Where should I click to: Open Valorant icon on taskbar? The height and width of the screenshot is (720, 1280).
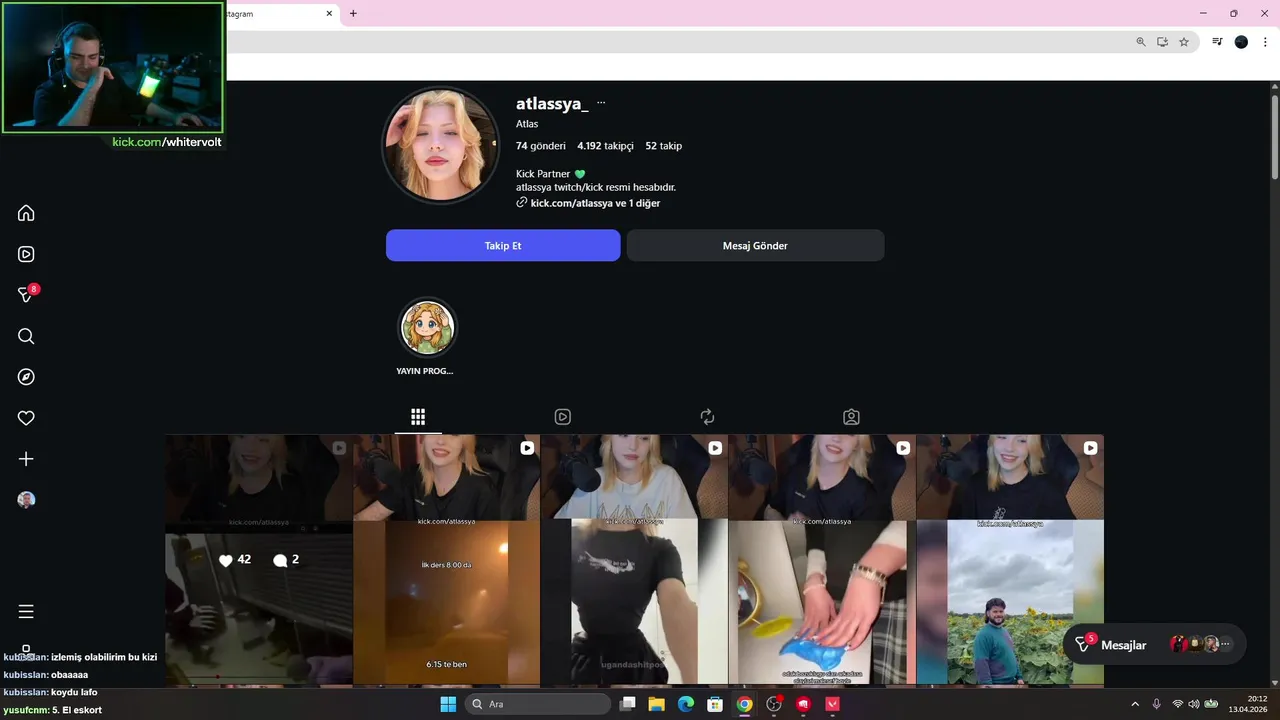[832, 704]
